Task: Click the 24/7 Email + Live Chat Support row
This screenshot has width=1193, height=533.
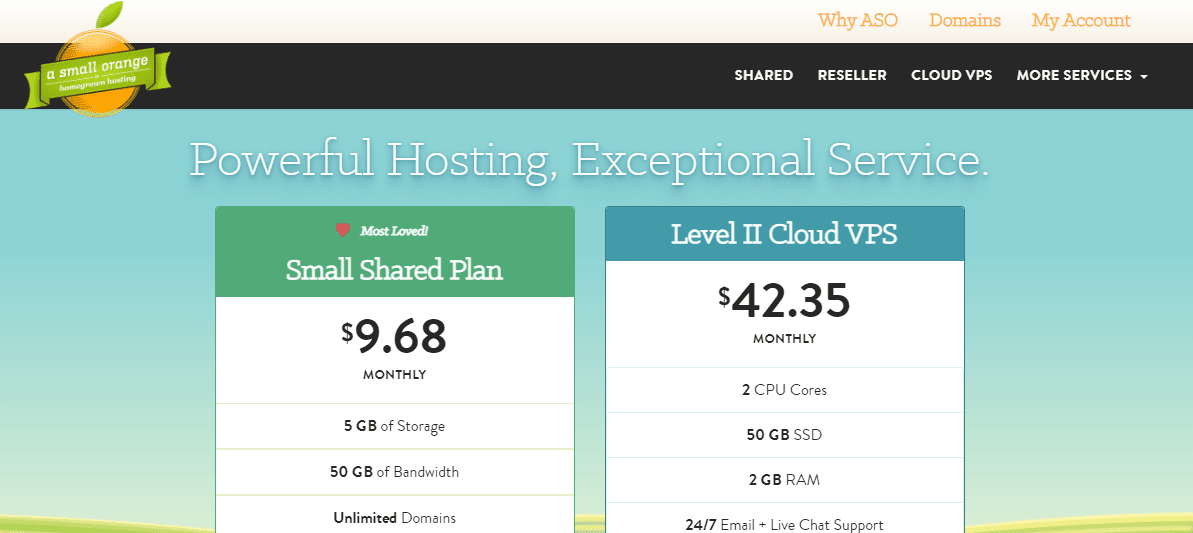Action: click(x=784, y=519)
